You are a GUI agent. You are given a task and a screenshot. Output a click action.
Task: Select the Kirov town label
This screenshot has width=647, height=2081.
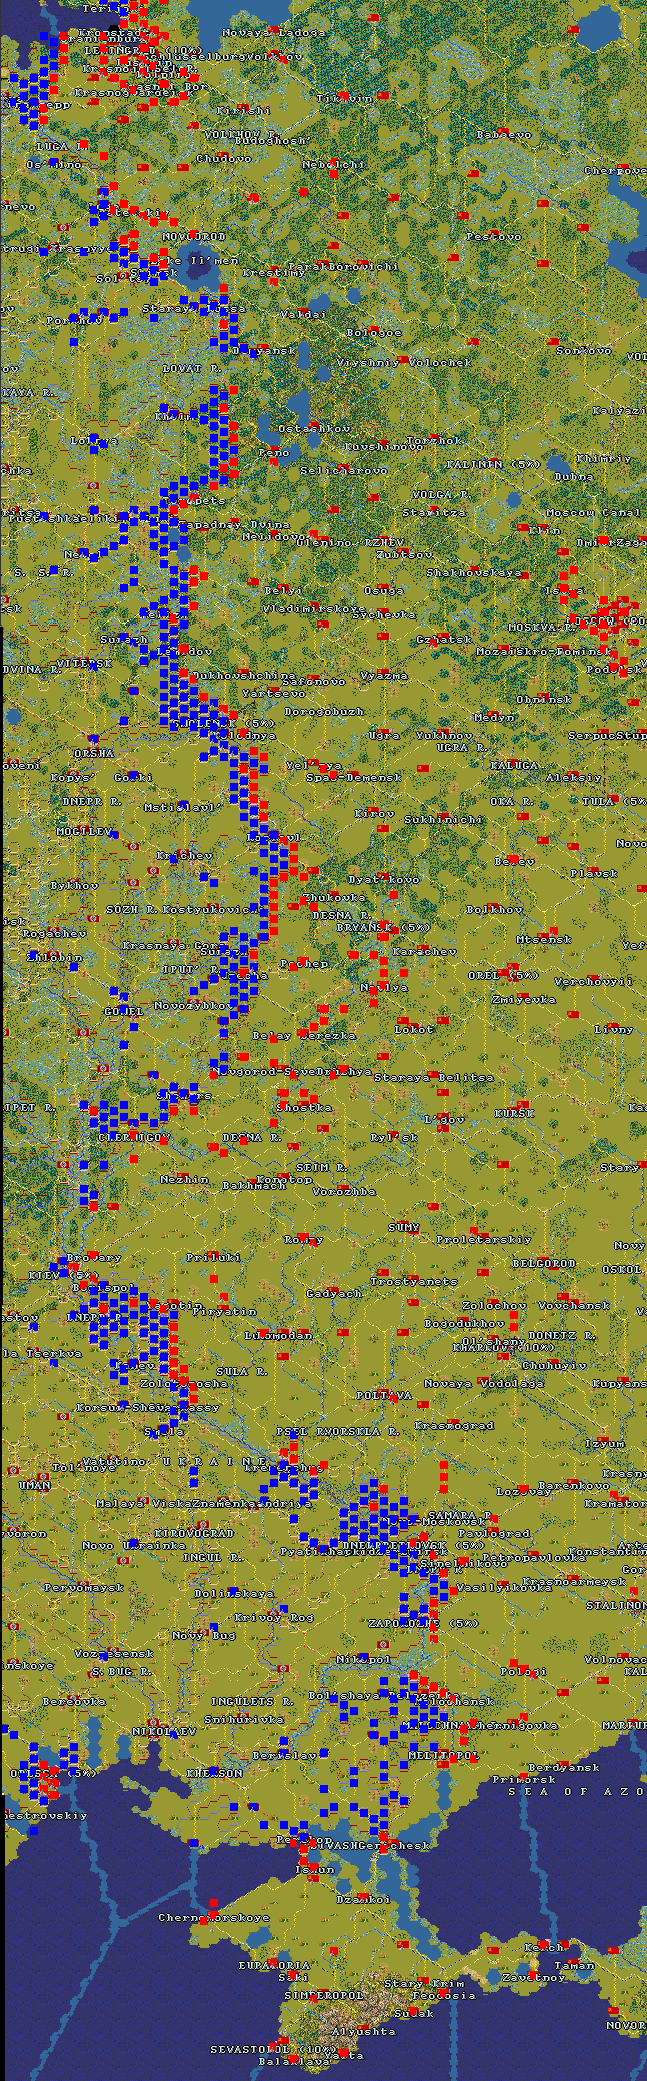374,814
